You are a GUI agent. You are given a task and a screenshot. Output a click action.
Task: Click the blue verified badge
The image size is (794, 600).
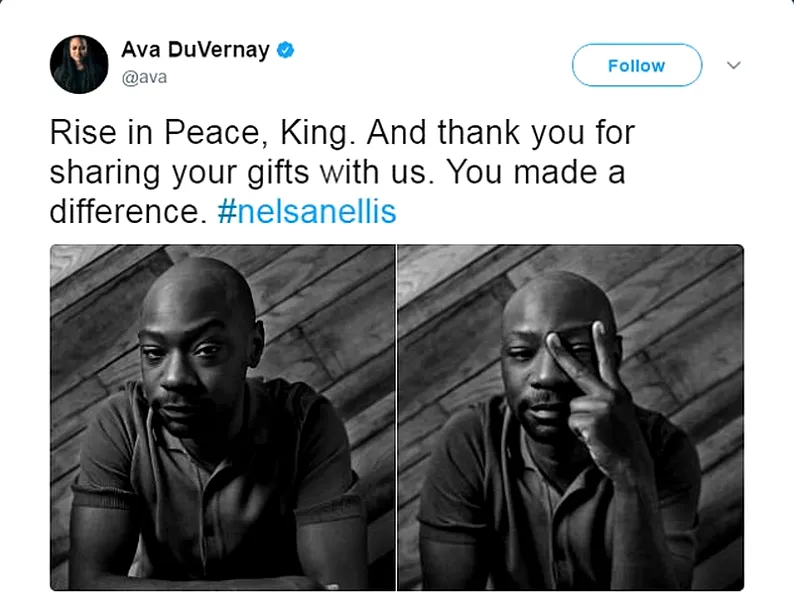285,51
